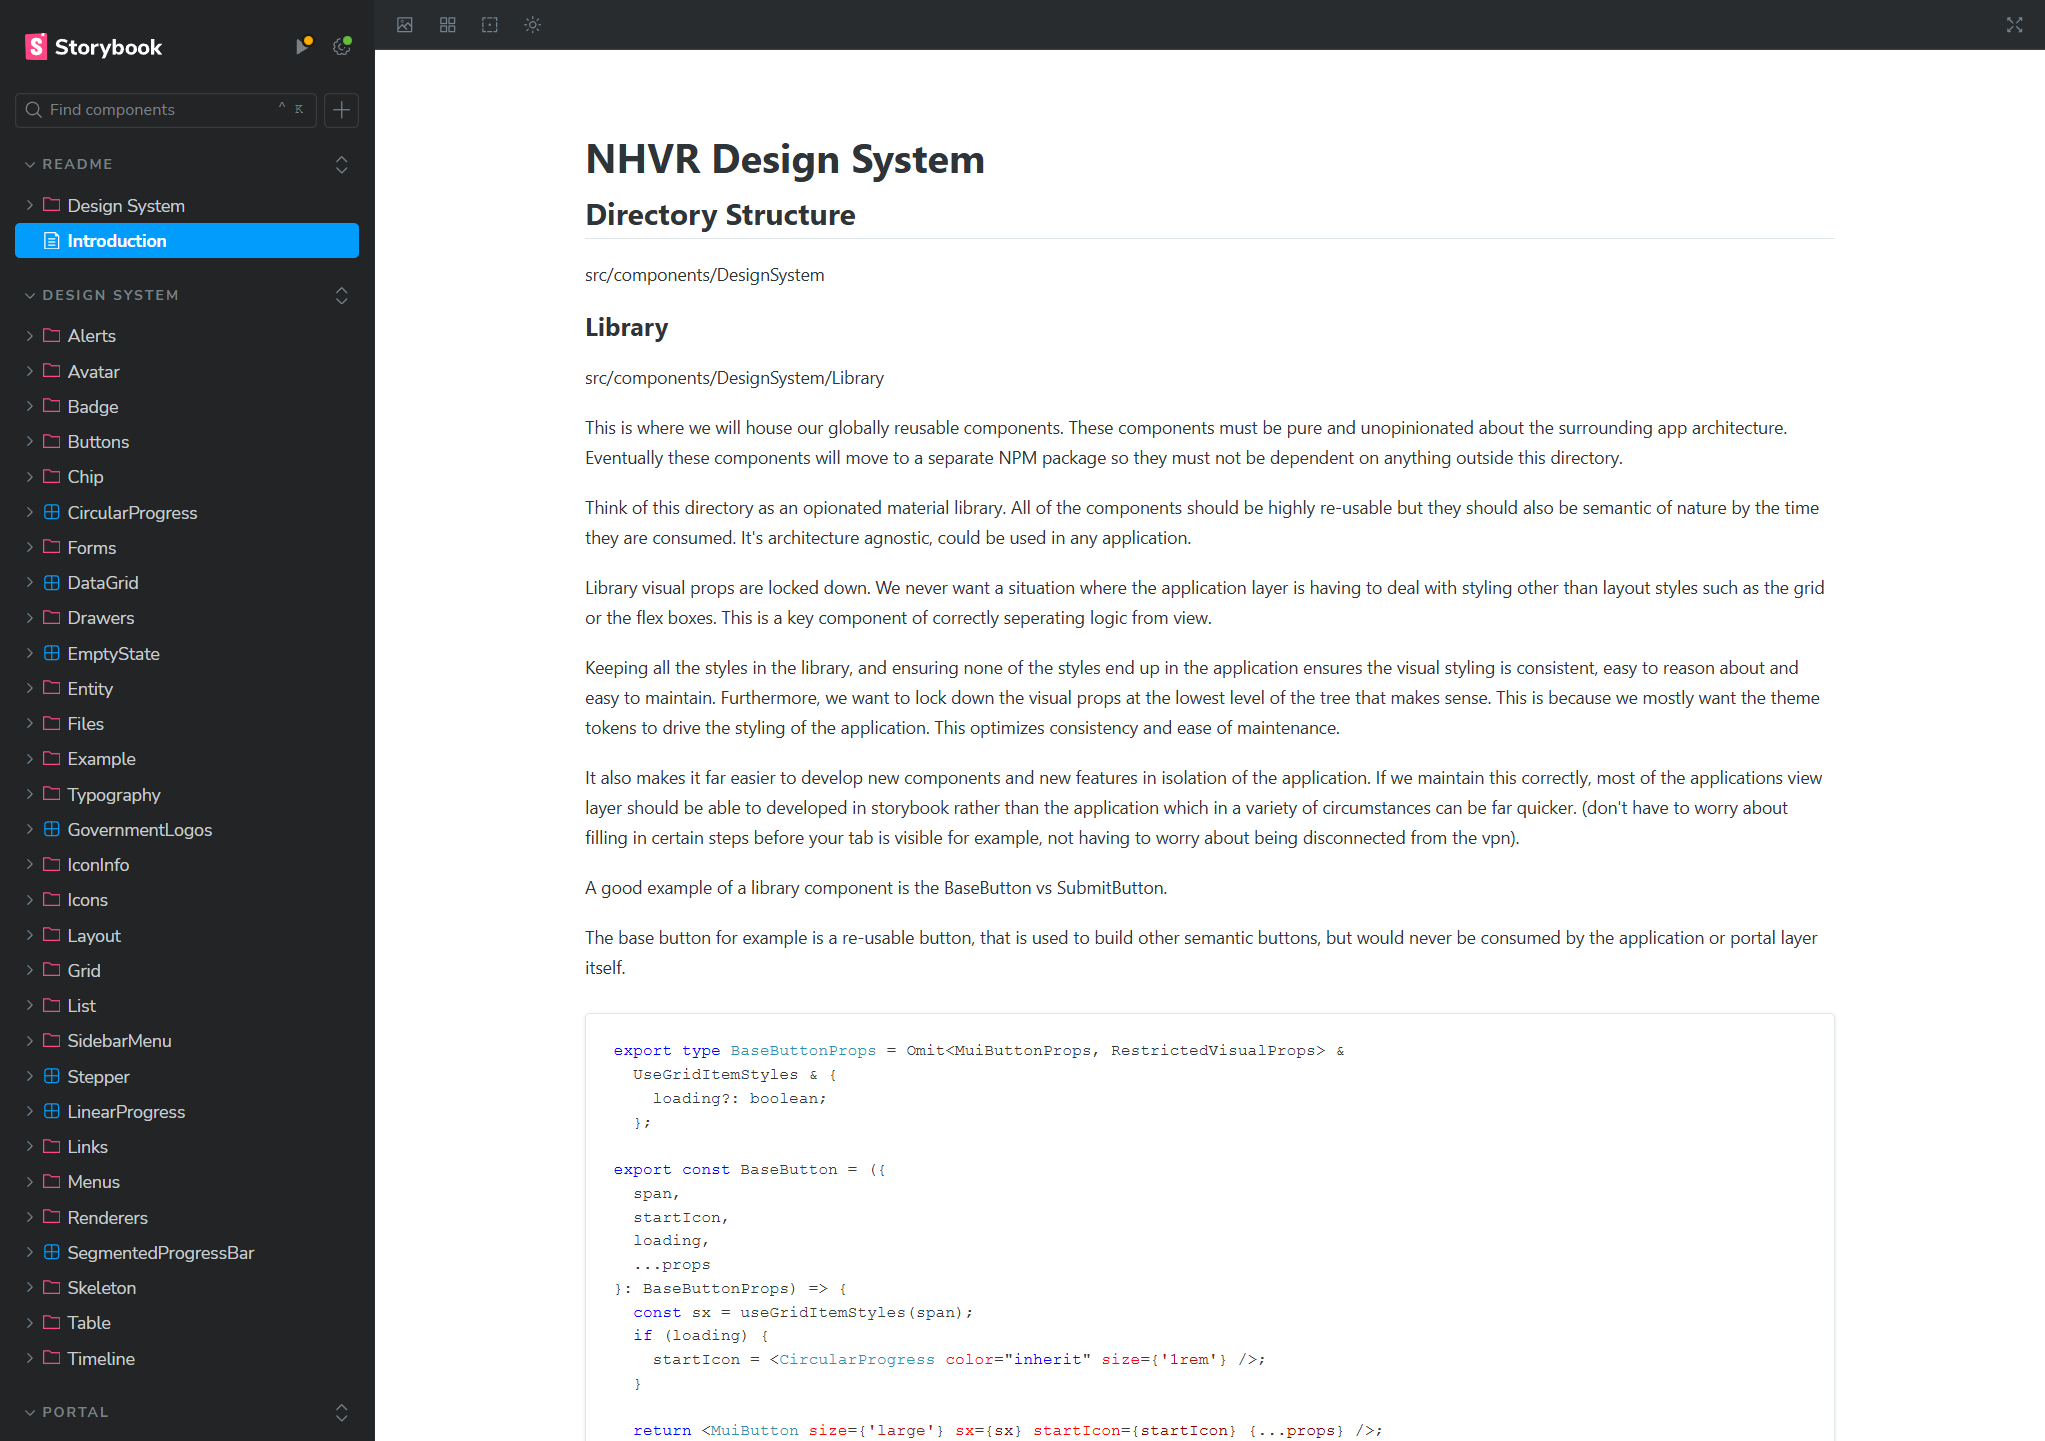Screen dimensions: 2045x1441
Task: Expand the Typography folder in the sidebar
Action: [113, 794]
